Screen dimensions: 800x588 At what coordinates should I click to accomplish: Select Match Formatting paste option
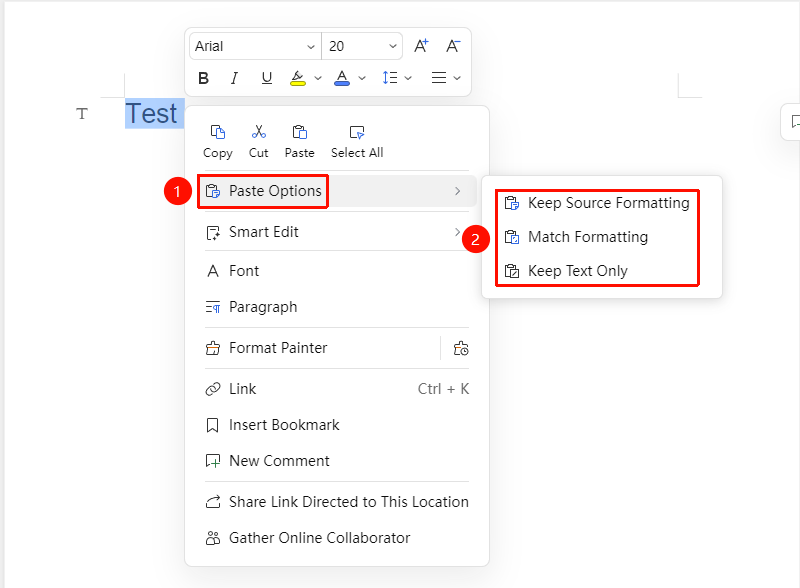coord(602,237)
